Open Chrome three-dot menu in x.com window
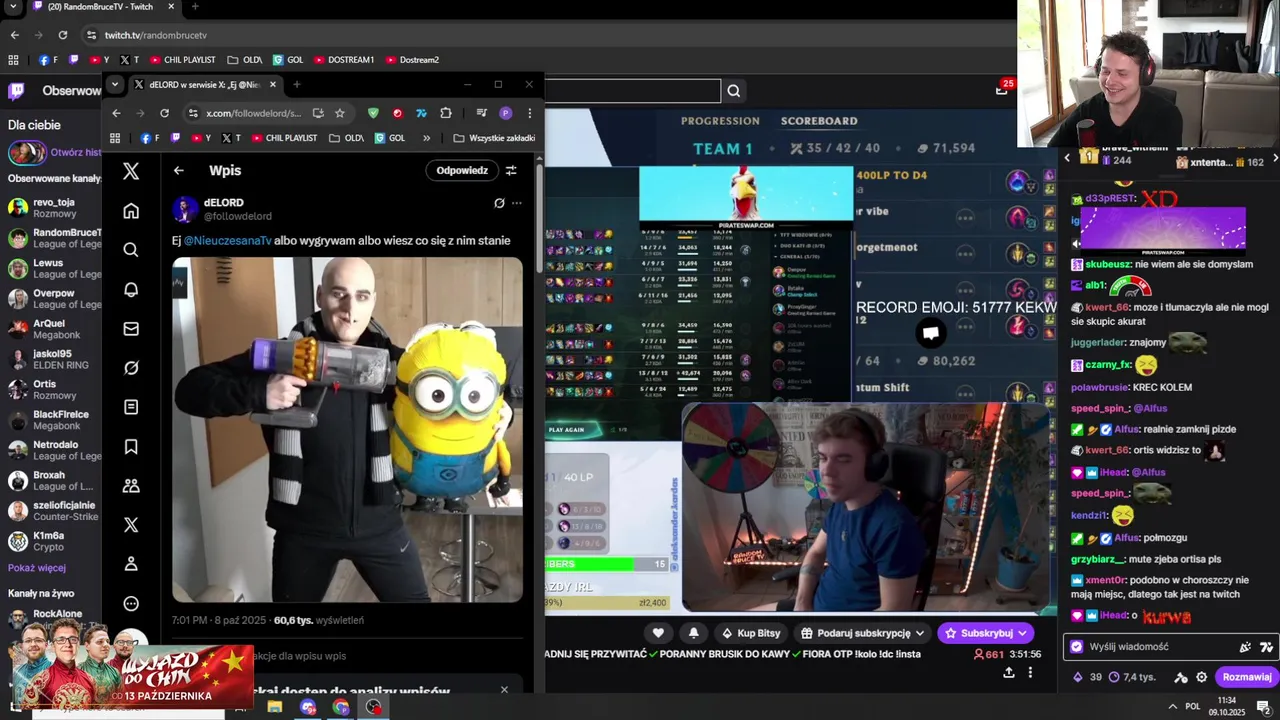Screen dimensions: 1280x720 (529, 113)
